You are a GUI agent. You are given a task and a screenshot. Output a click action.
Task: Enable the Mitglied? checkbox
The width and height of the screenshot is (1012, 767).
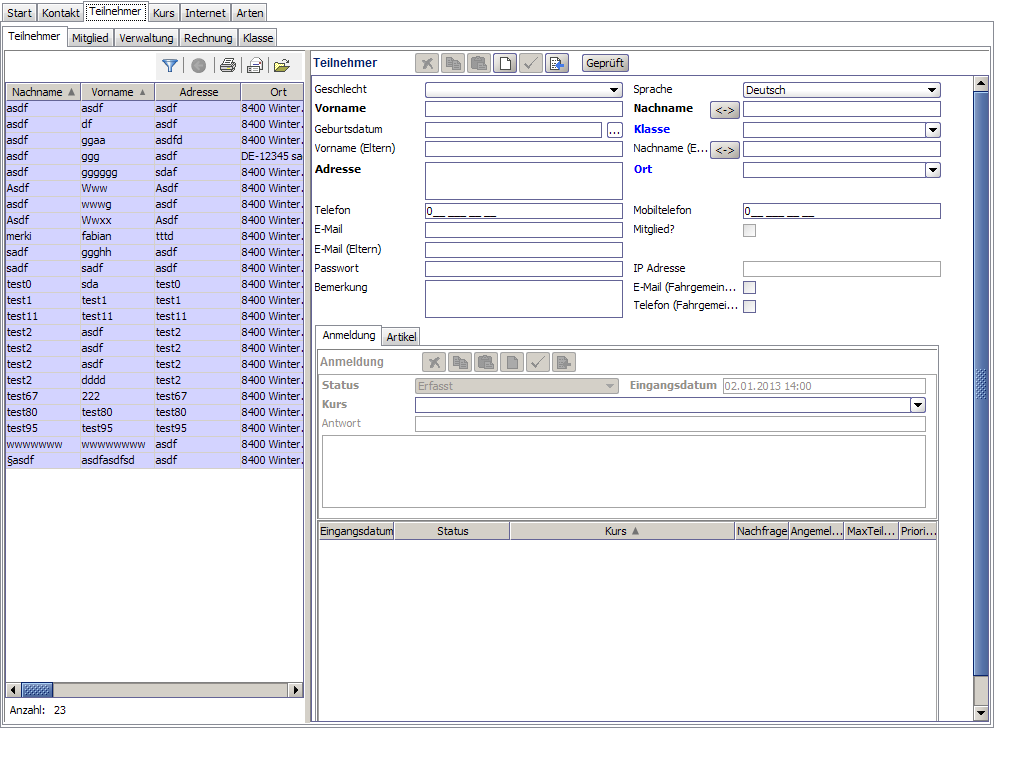(x=749, y=230)
